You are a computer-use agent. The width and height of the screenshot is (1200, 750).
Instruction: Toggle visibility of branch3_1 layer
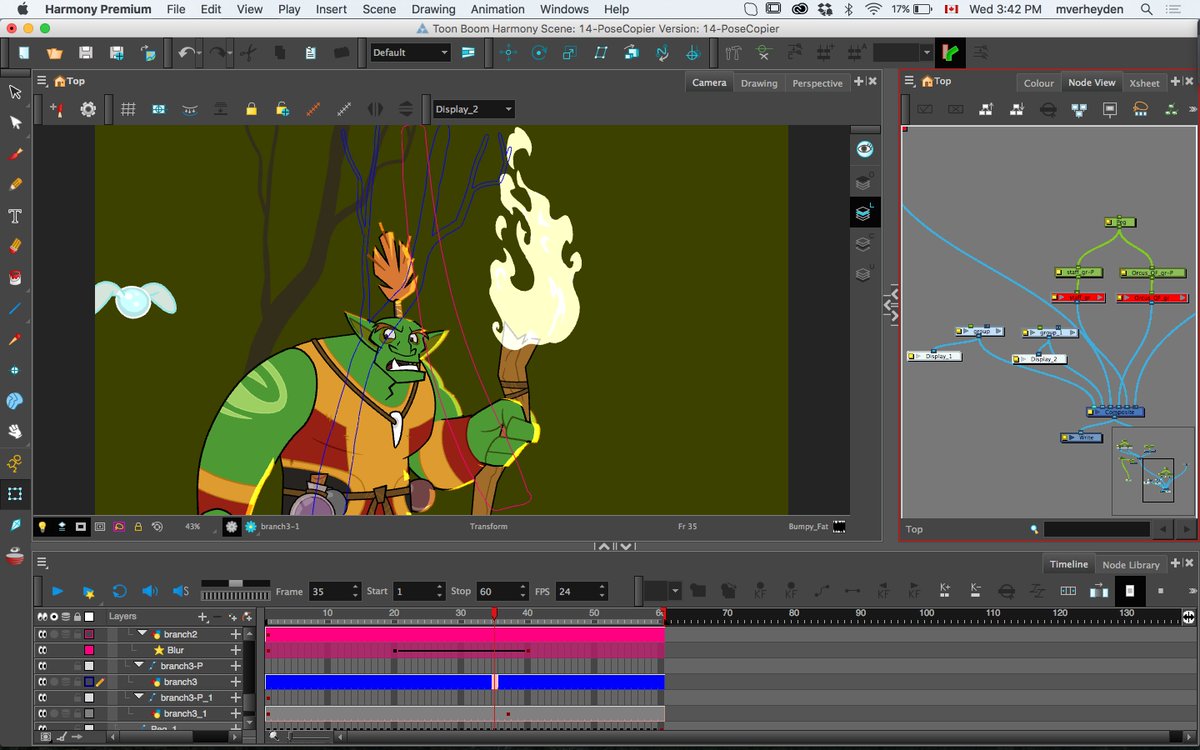coord(43,714)
